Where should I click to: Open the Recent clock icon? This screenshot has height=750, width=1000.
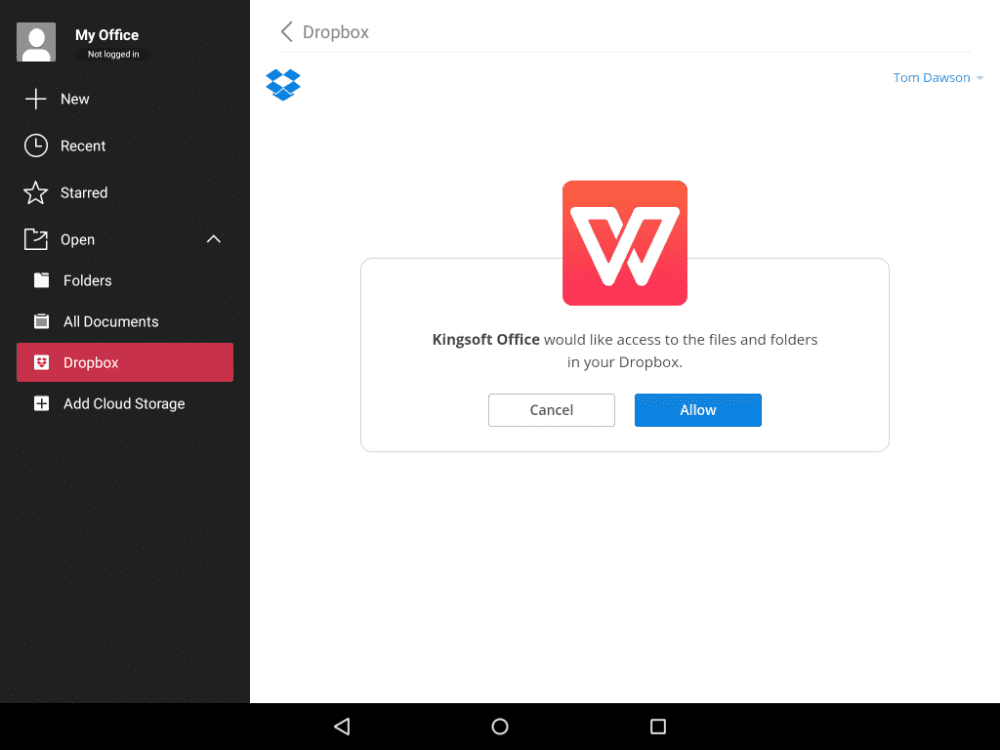(x=36, y=145)
